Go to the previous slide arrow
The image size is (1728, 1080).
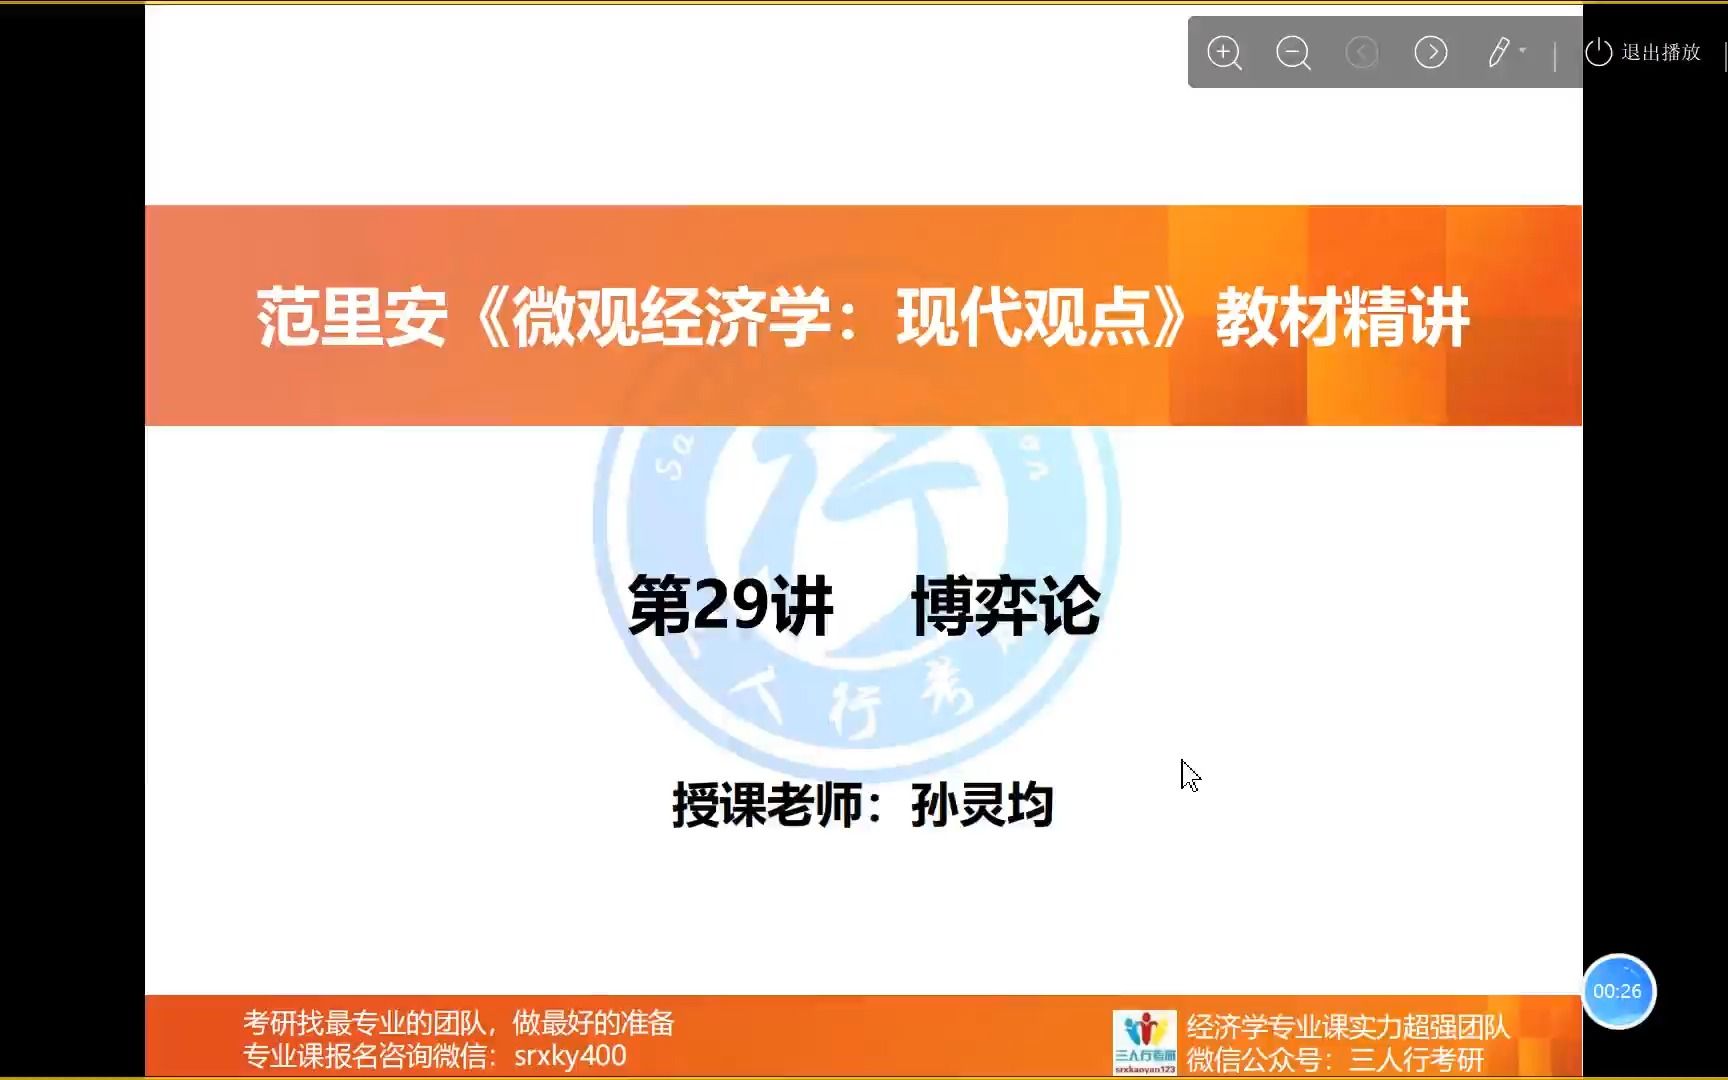[x=1362, y=52]
